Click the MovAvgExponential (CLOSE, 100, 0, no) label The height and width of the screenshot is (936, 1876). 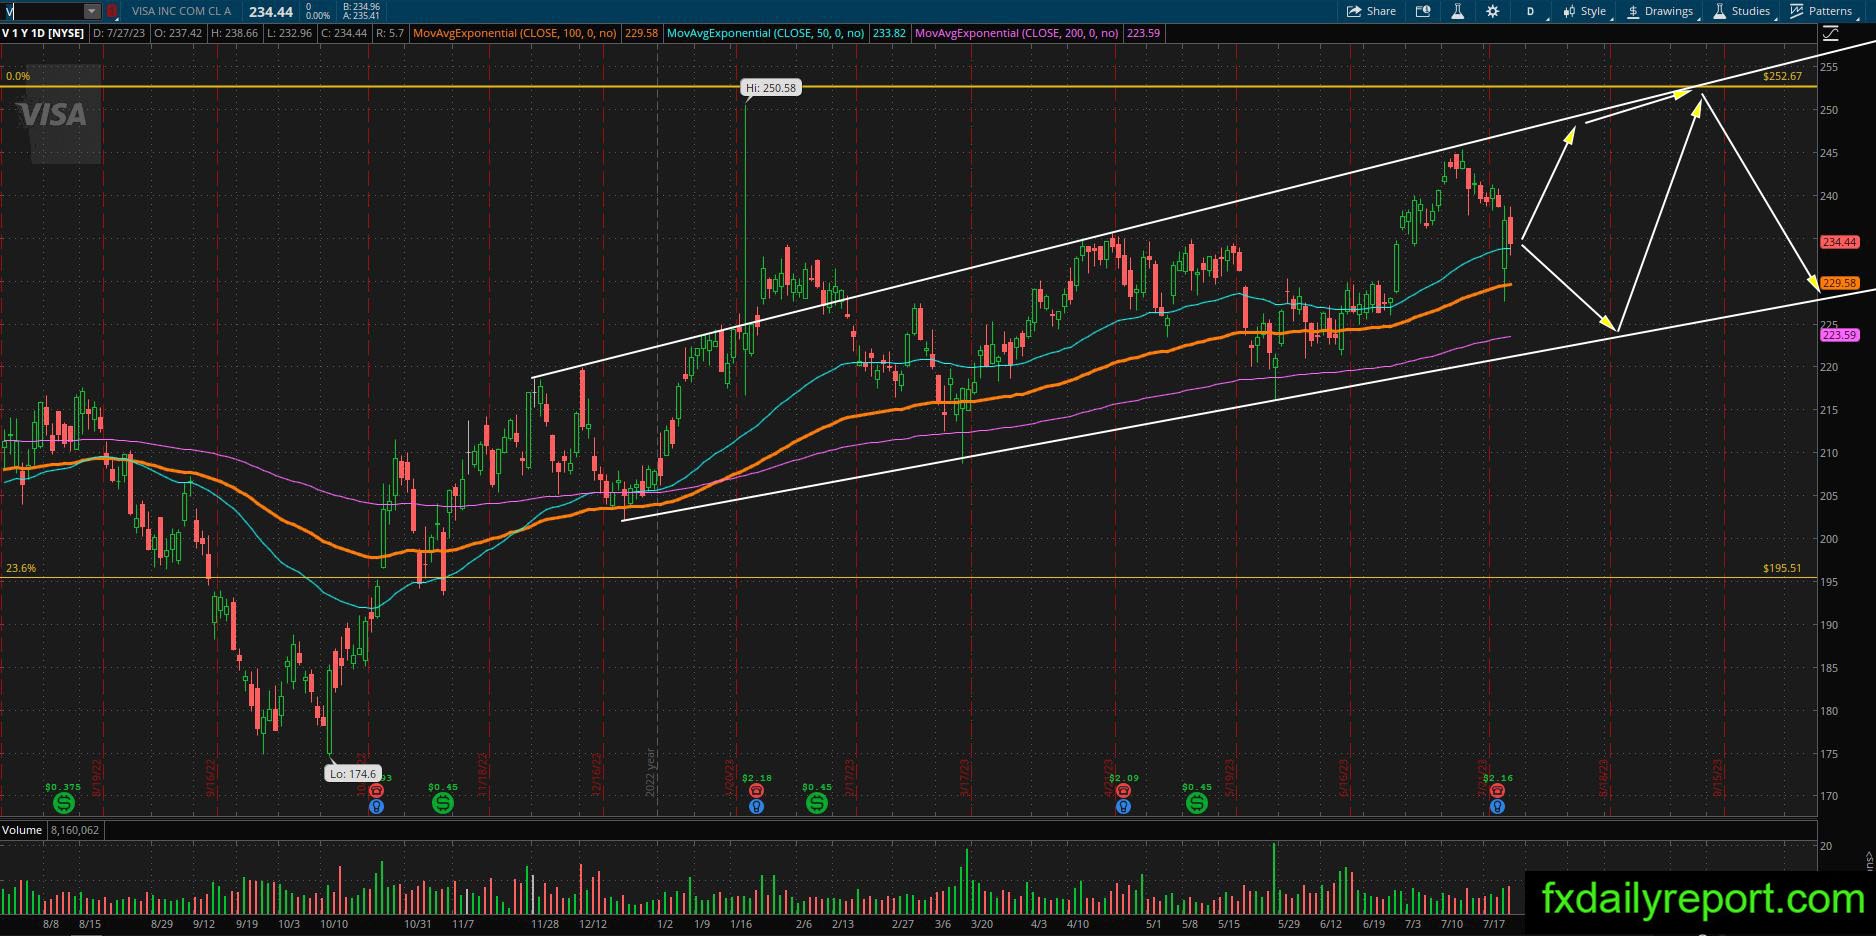tap(514, 33)
